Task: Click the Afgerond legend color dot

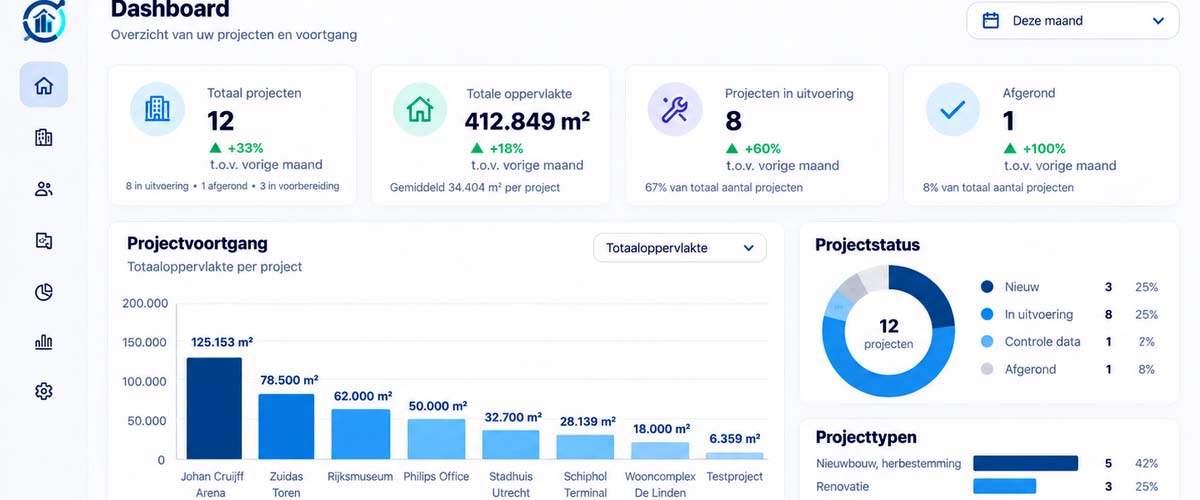Action: coord(988,369)
